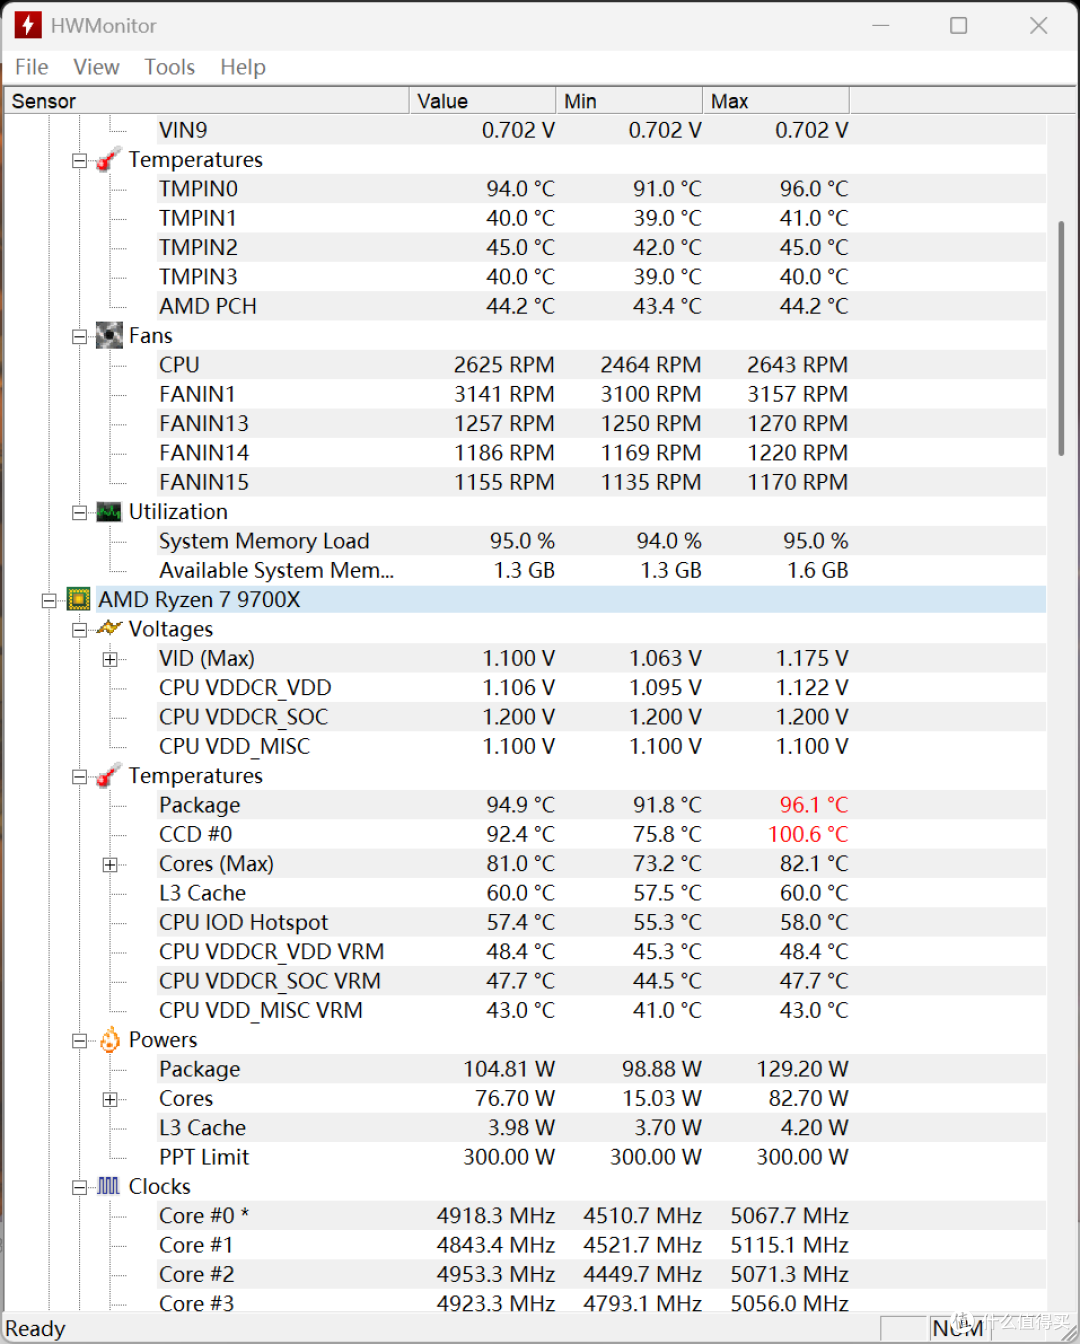The image size is (1080, 1344).
Task: Expand the Cores (Max) temperature node
Action: click(110, 865)
